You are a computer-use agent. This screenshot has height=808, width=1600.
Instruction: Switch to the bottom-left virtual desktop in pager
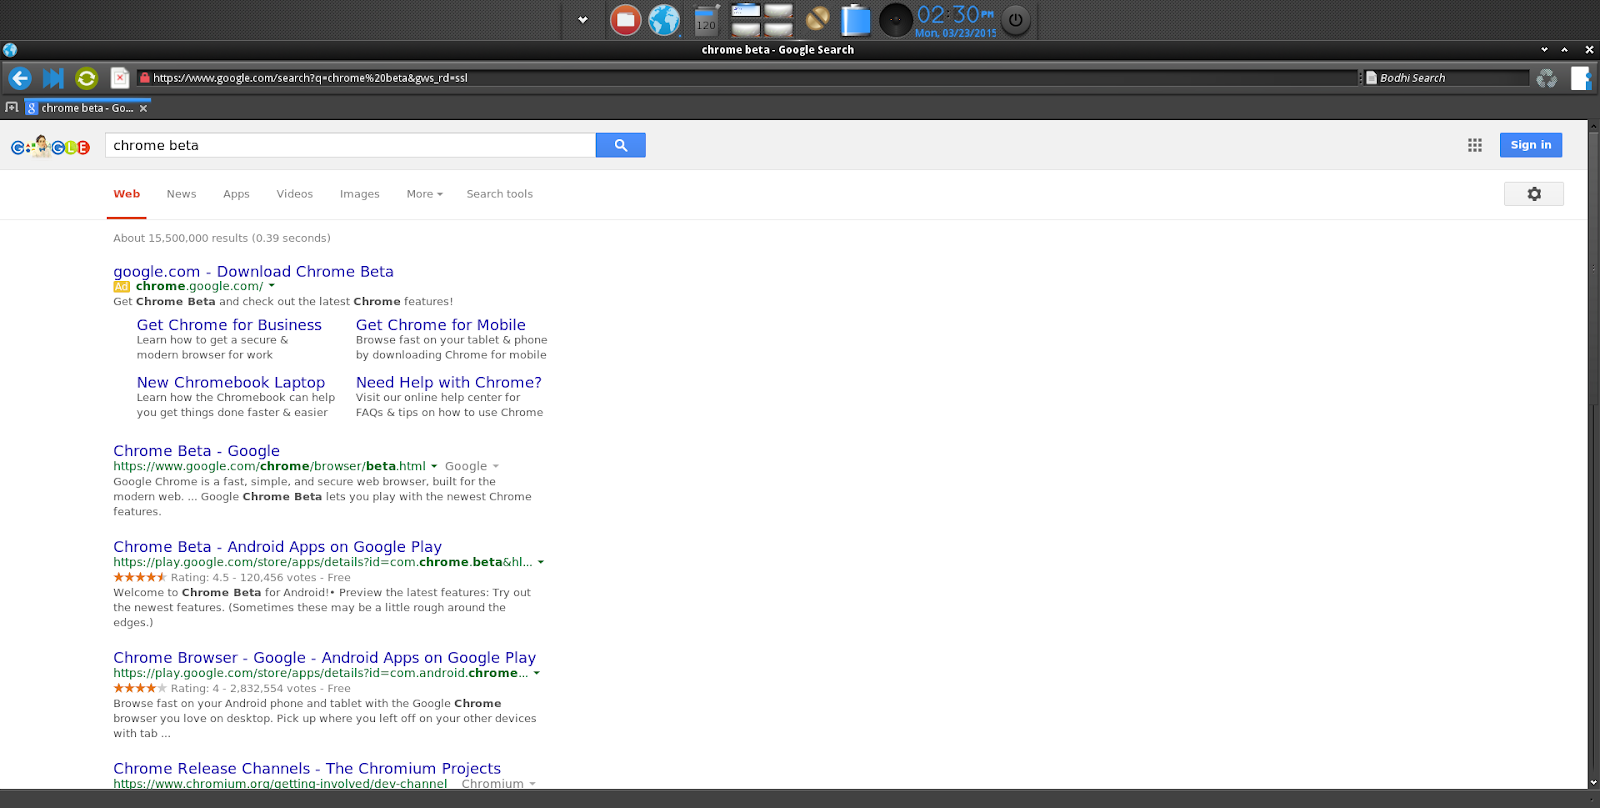point(746,29)
